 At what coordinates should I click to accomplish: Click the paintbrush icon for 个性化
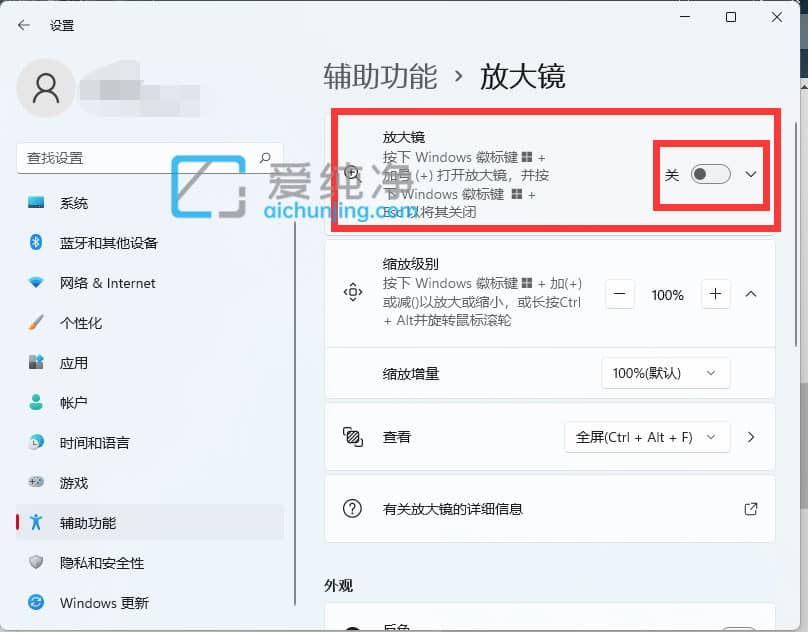(36, 323)
